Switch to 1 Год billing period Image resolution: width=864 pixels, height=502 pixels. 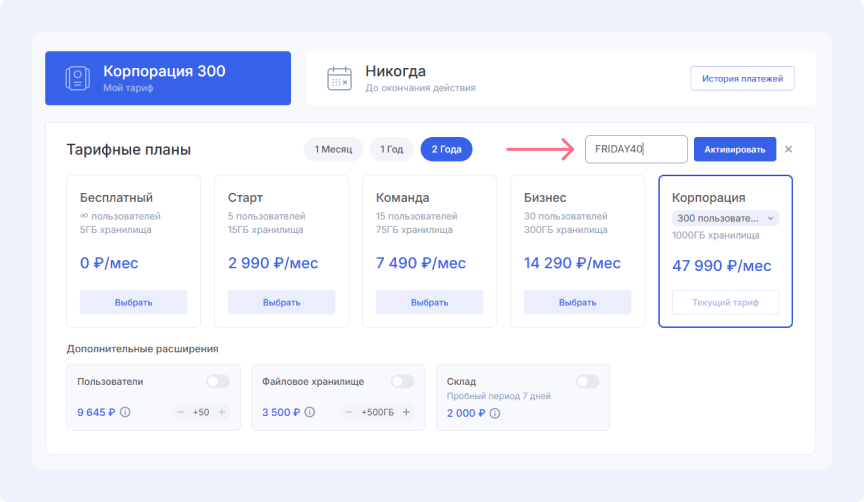pos(391,149)
